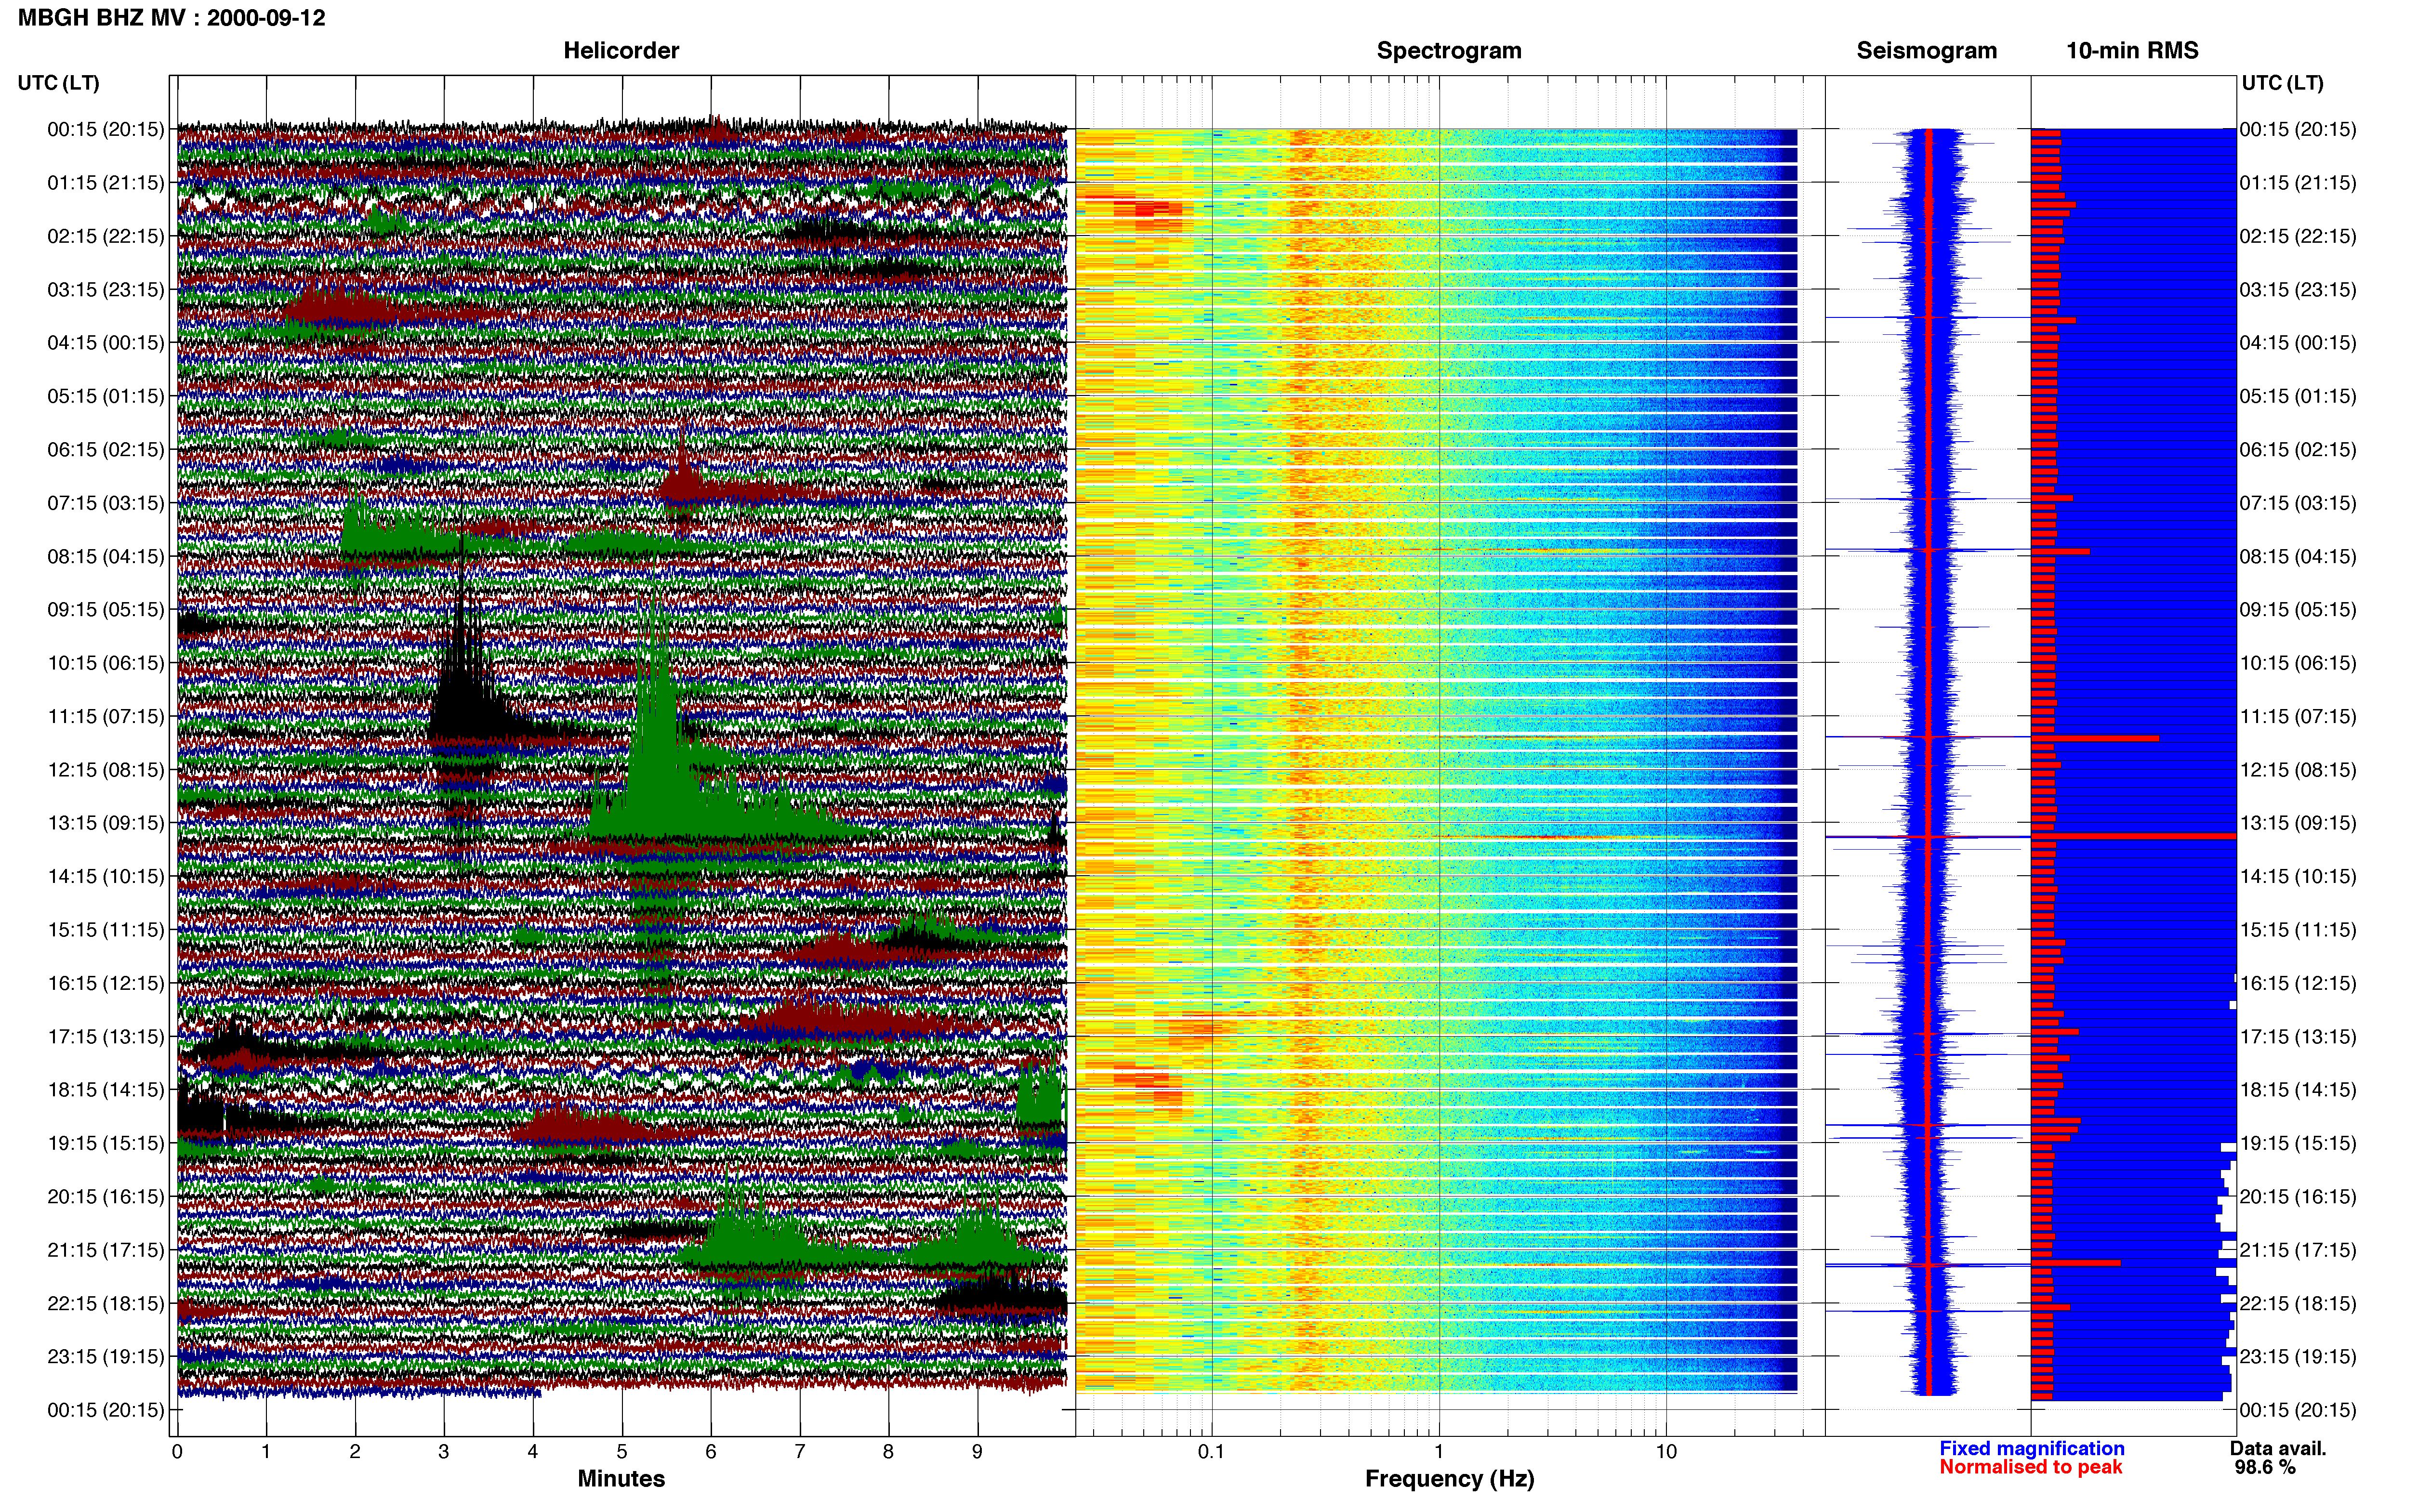
Task: Click the 'Data avail.' label
Action: 2278,1448
